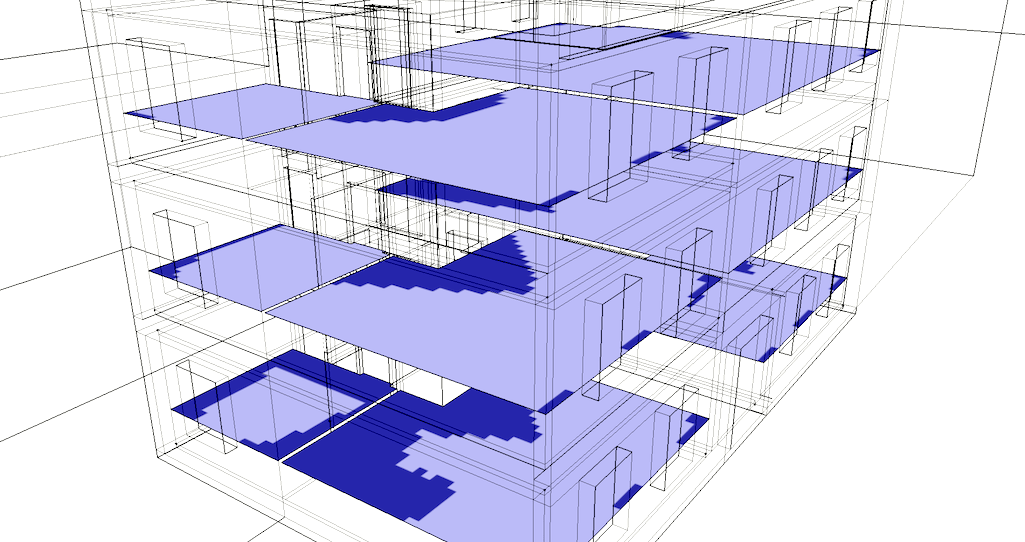Click the large central top-floor plane
This screenshot has height=542, width=1025.
tap(490, 147)
